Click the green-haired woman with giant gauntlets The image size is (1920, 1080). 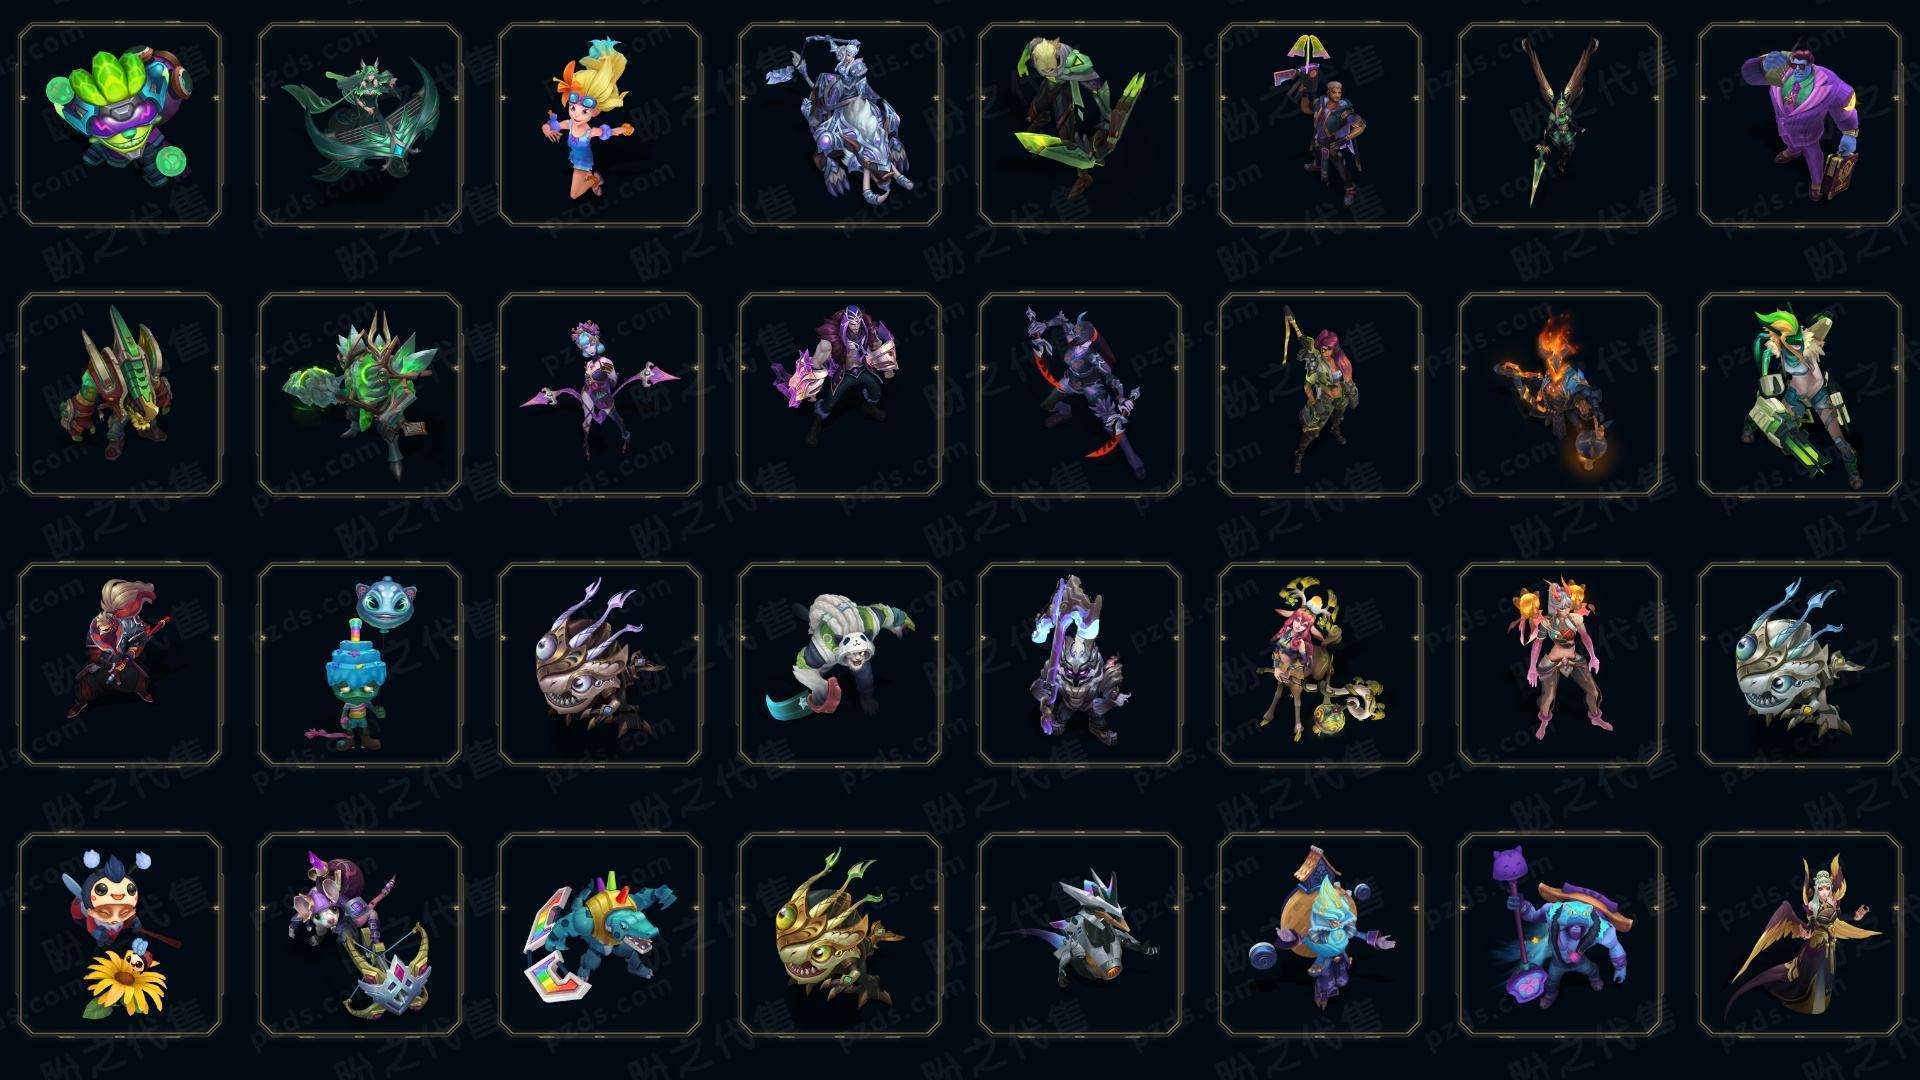[1800, 394]
